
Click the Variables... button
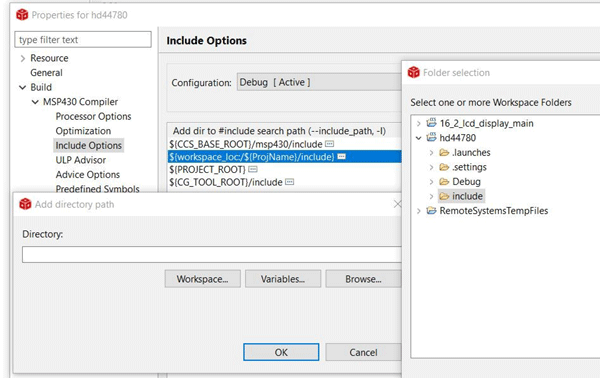click(x=283, y=279)
